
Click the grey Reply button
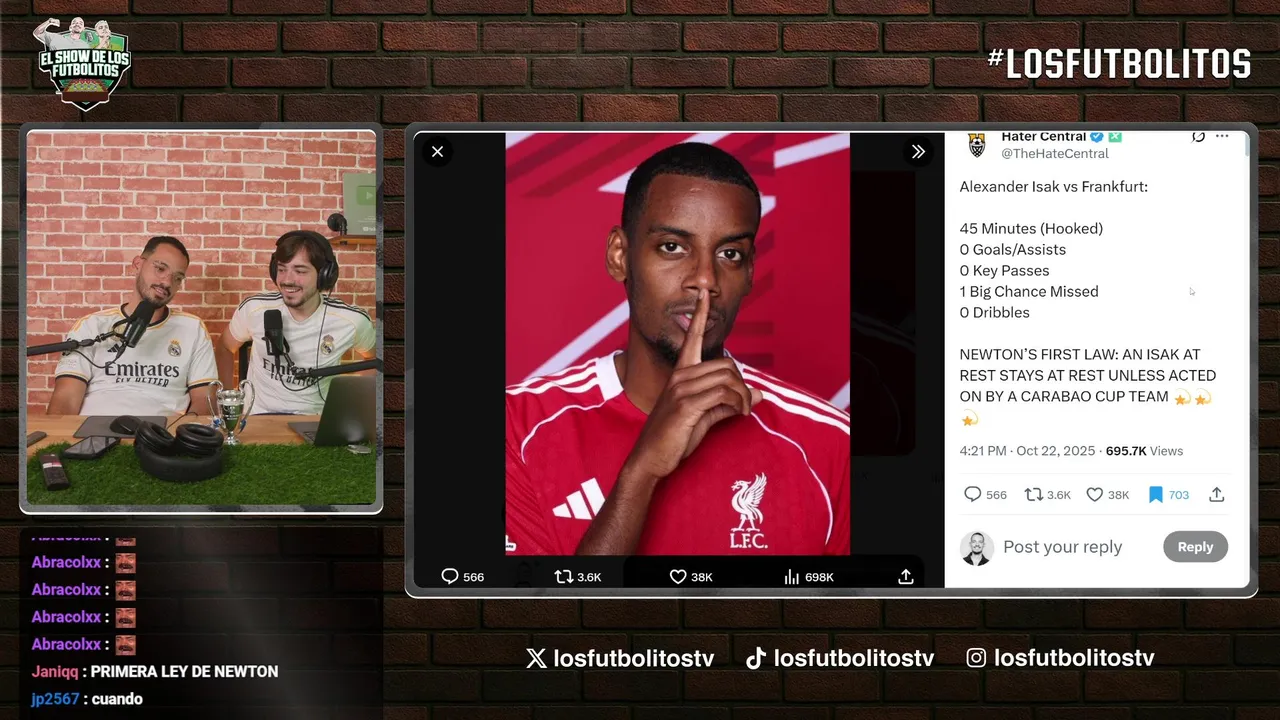tap(1195, 547)
